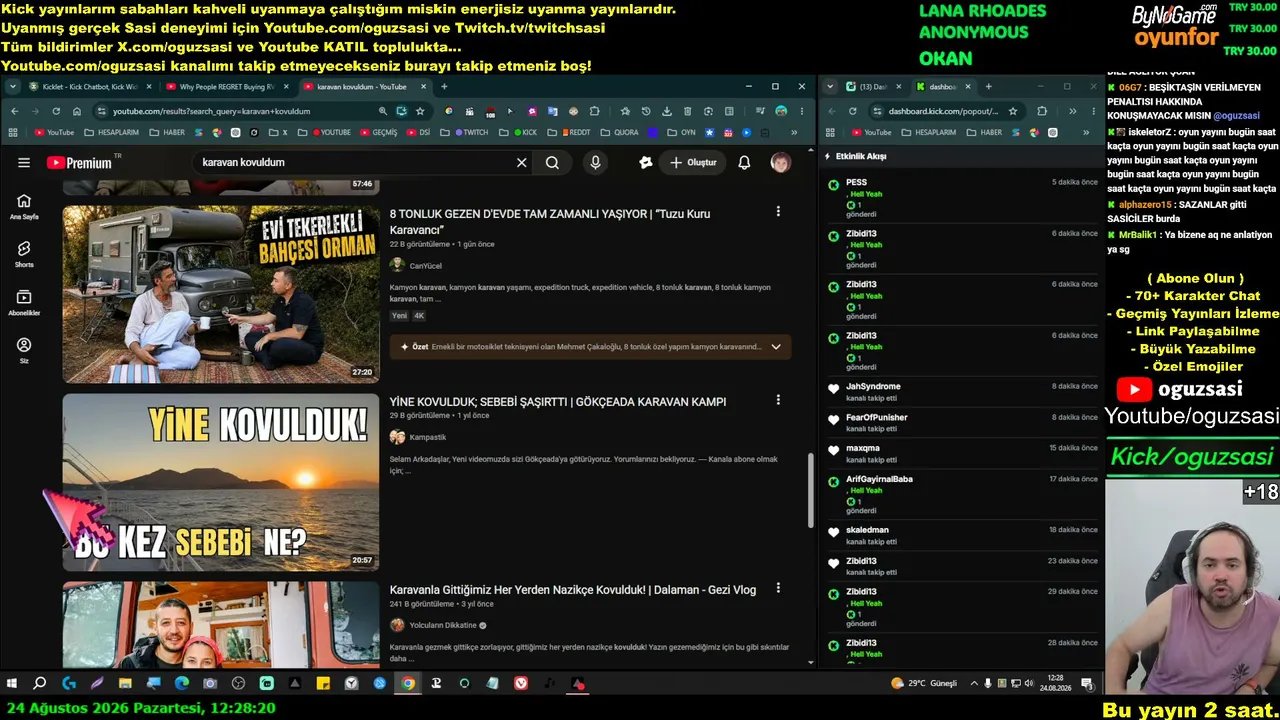Open the Windows Start menu
The image size is (1280, 720).
[12, 683]
